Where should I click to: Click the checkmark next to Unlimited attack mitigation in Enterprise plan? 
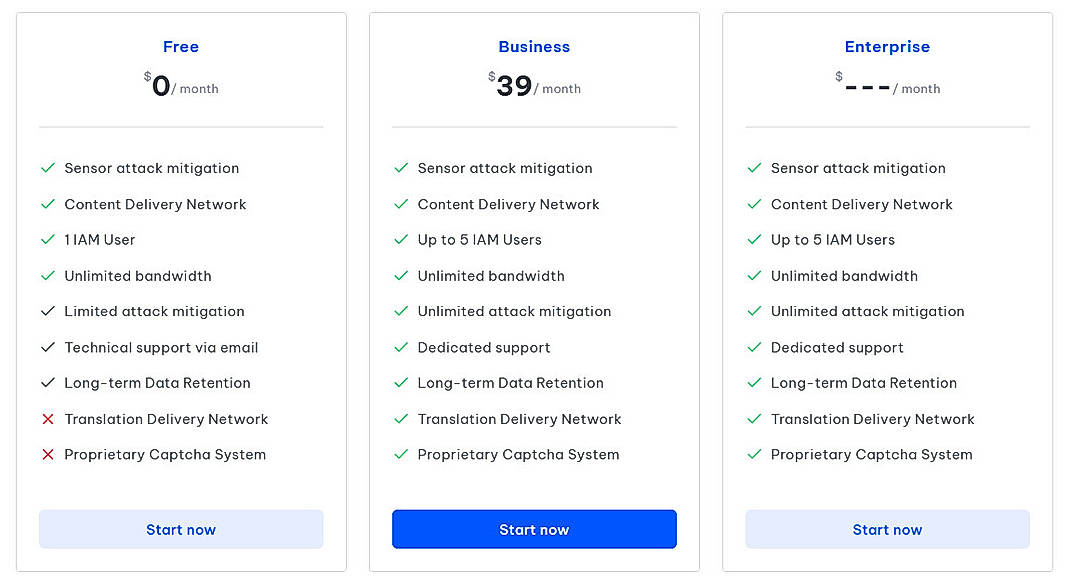[x=755, y=311]
